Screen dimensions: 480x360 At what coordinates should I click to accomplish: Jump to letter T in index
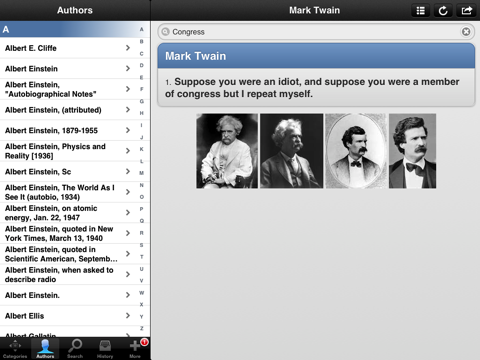[142, 257]
